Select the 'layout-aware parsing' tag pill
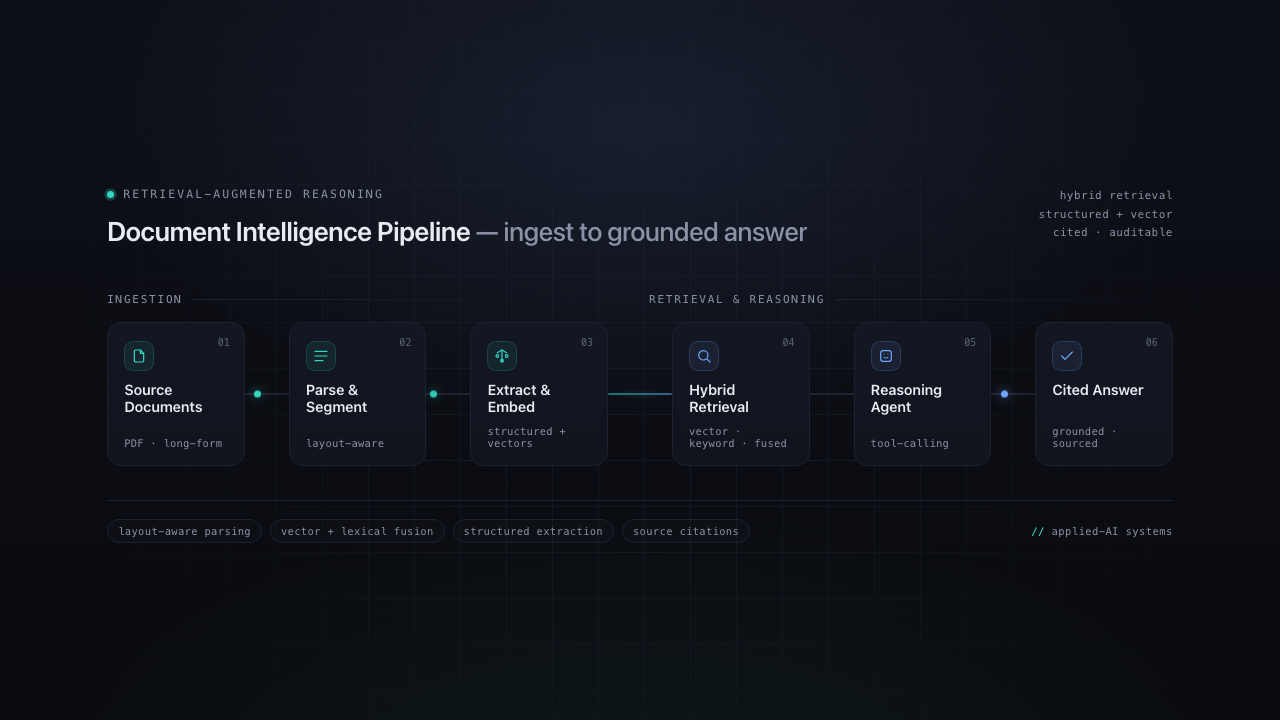Screen dimensions: 1280x720 (185, 531)
